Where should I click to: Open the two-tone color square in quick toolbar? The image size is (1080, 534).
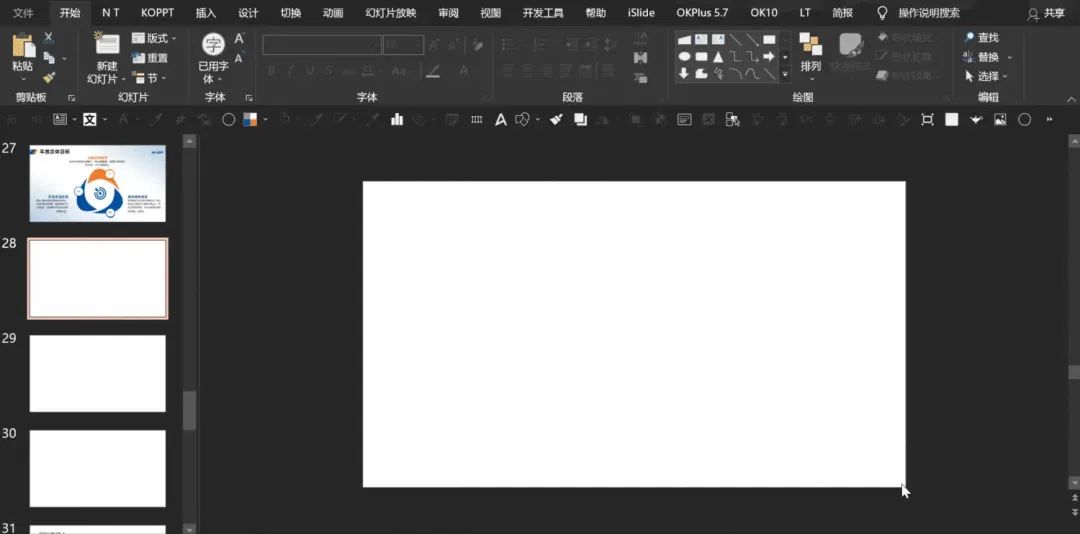click(x=249, y=120)
